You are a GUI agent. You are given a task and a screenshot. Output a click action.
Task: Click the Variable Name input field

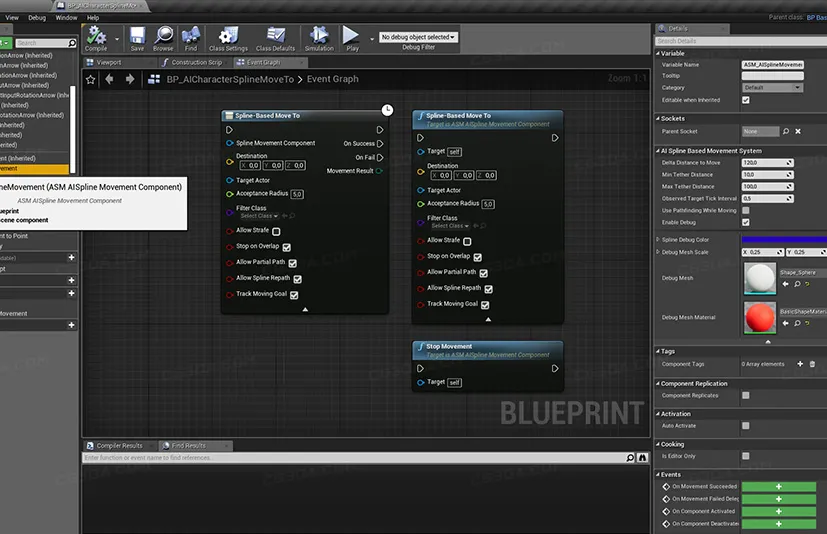[773, 65]
